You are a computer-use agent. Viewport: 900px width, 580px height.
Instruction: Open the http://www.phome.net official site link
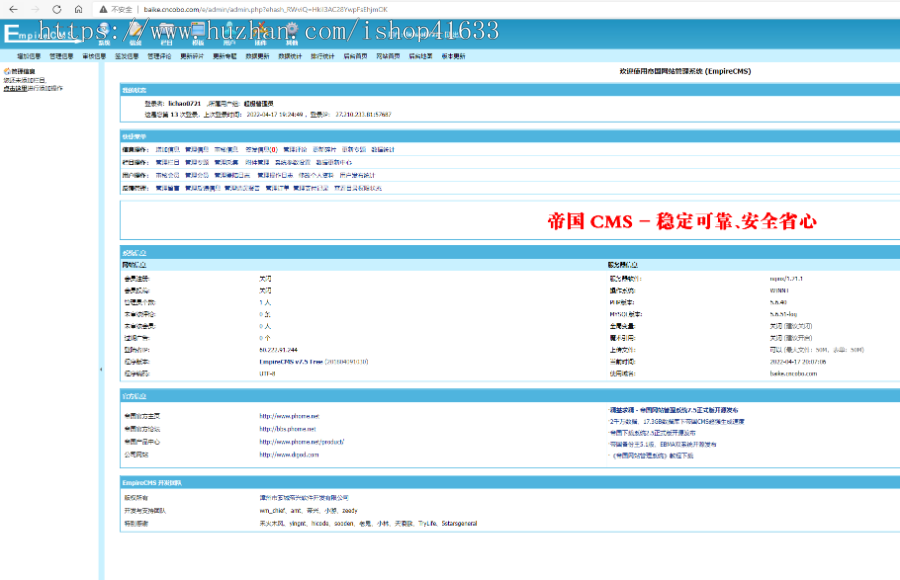tap(289, 415)
